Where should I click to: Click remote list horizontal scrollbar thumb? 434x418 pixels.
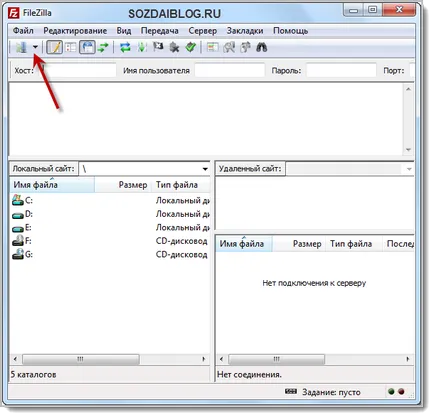(x=277, y=359)
